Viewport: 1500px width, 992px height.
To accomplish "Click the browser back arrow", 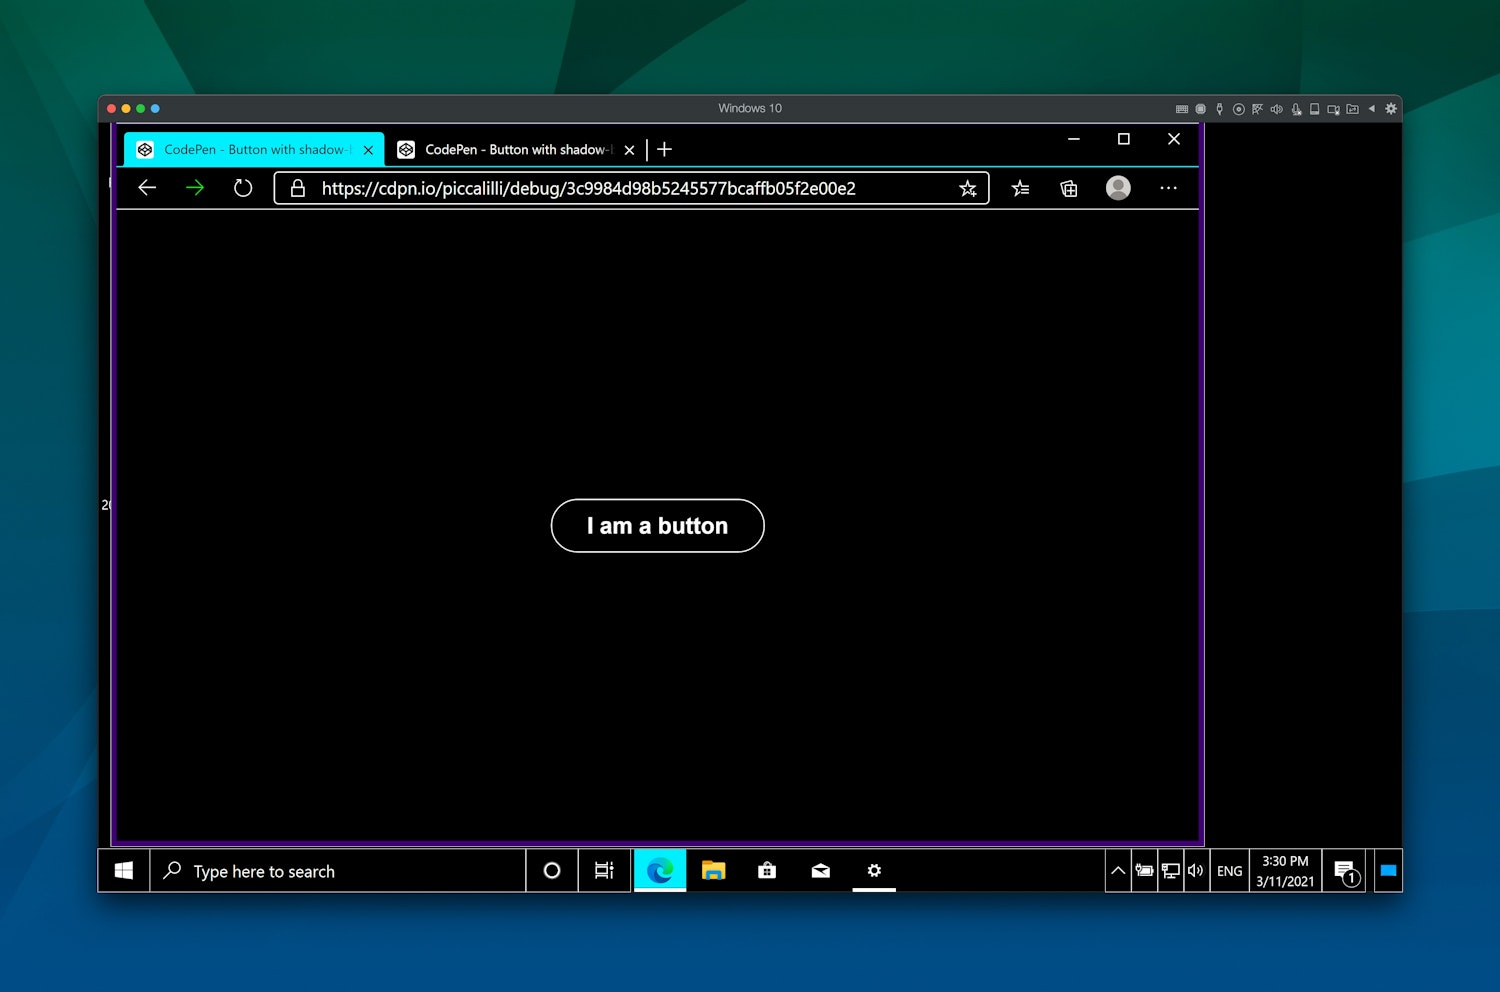I will coord(147,188).
